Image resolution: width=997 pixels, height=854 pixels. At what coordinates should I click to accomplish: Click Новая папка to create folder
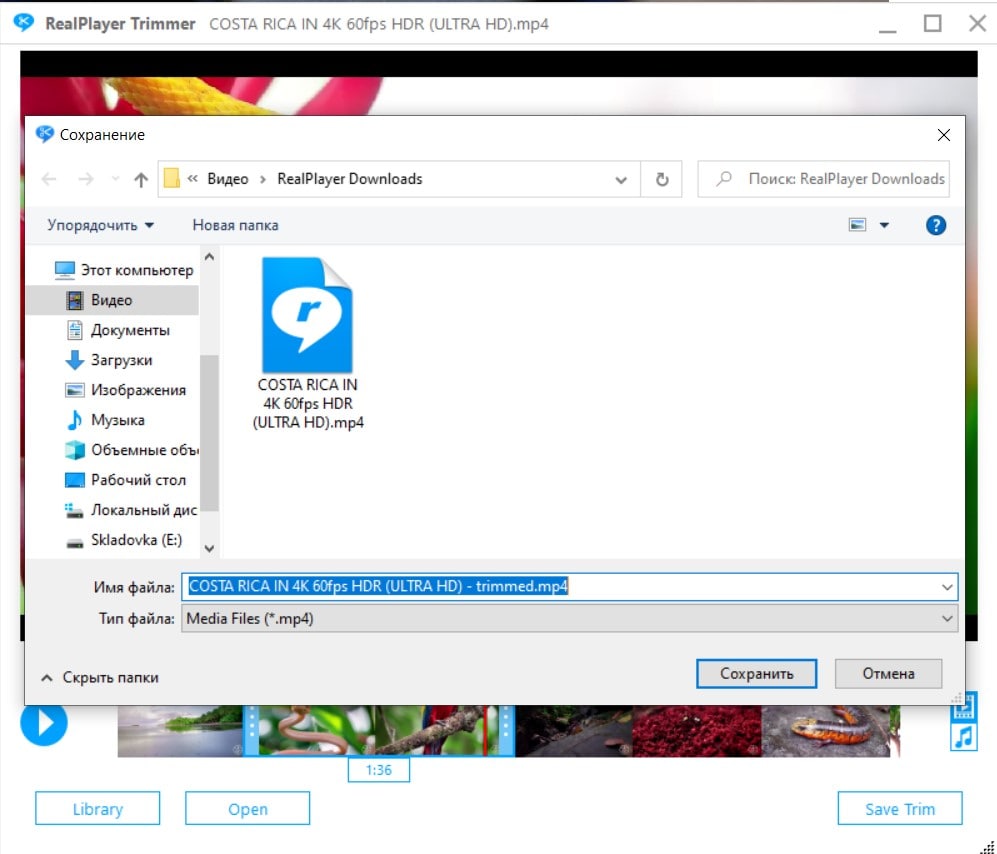tap(235, 225)
